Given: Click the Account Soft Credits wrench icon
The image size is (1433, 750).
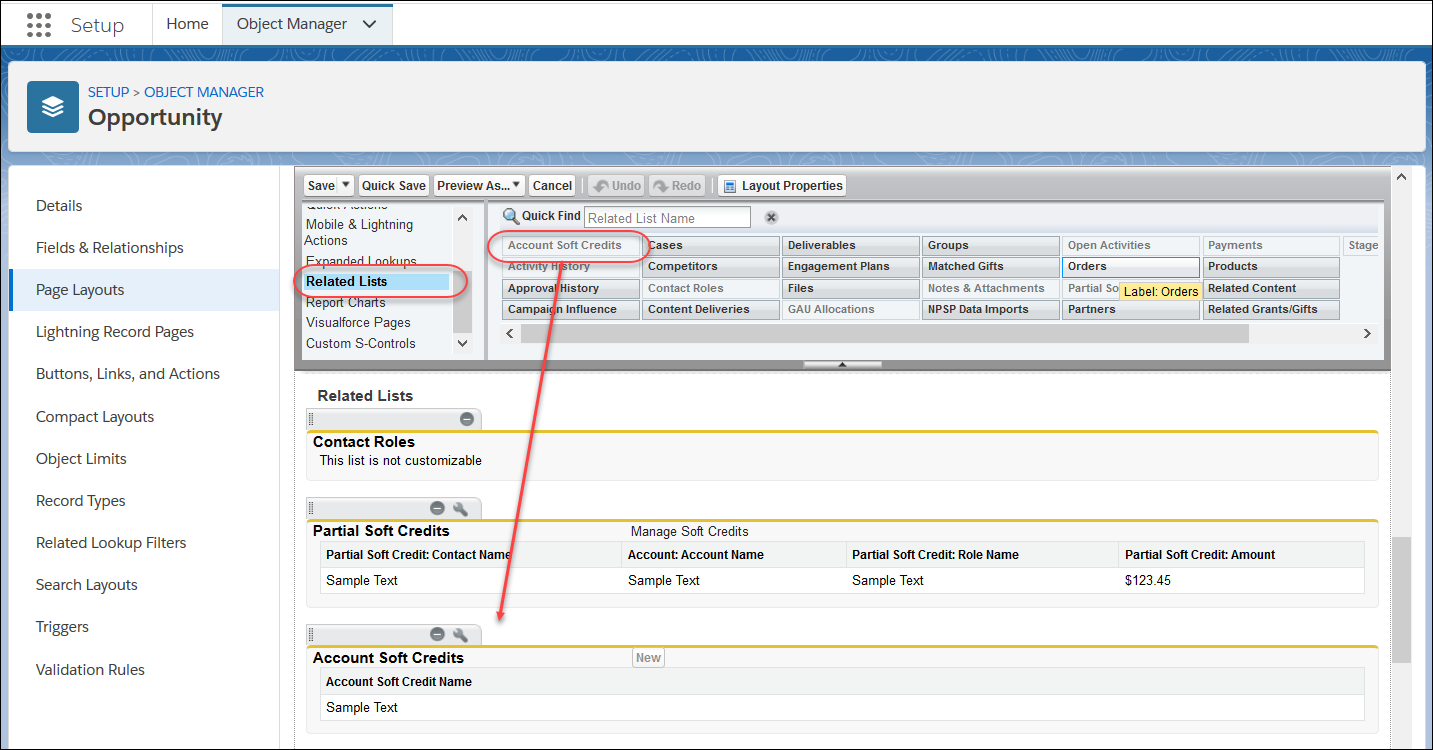Looking at the screenshot, I should [x=461, y=634].
